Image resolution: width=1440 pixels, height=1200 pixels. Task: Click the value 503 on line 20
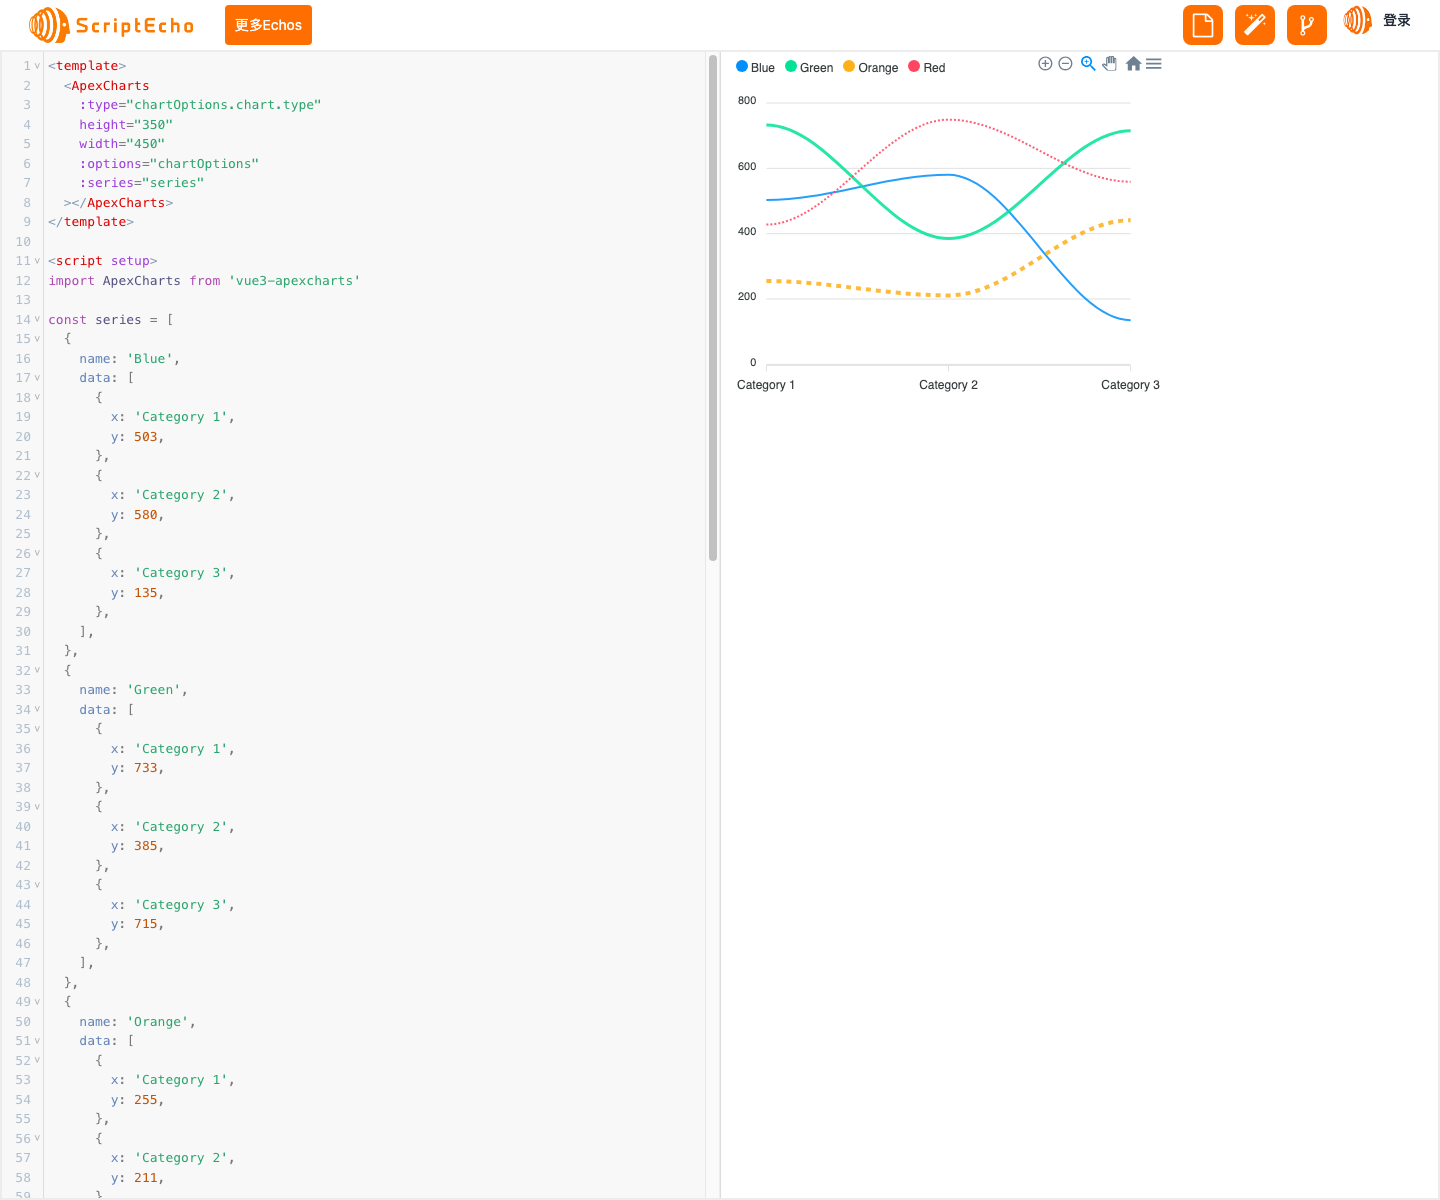pos(146,437)
